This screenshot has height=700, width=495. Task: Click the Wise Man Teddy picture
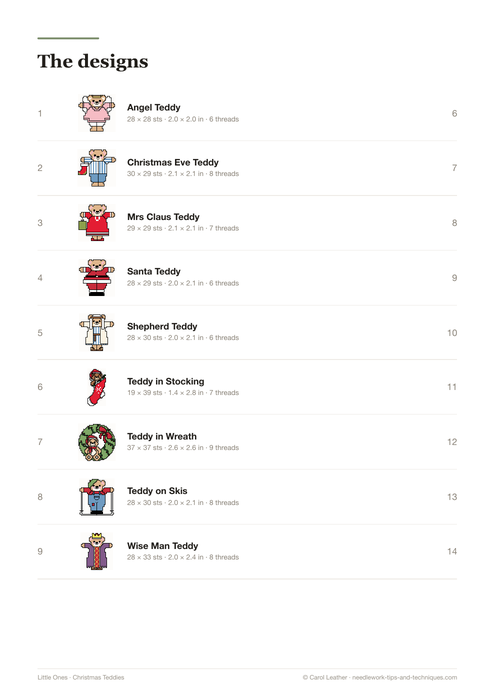pyautogui.click(x=97, y=551)
